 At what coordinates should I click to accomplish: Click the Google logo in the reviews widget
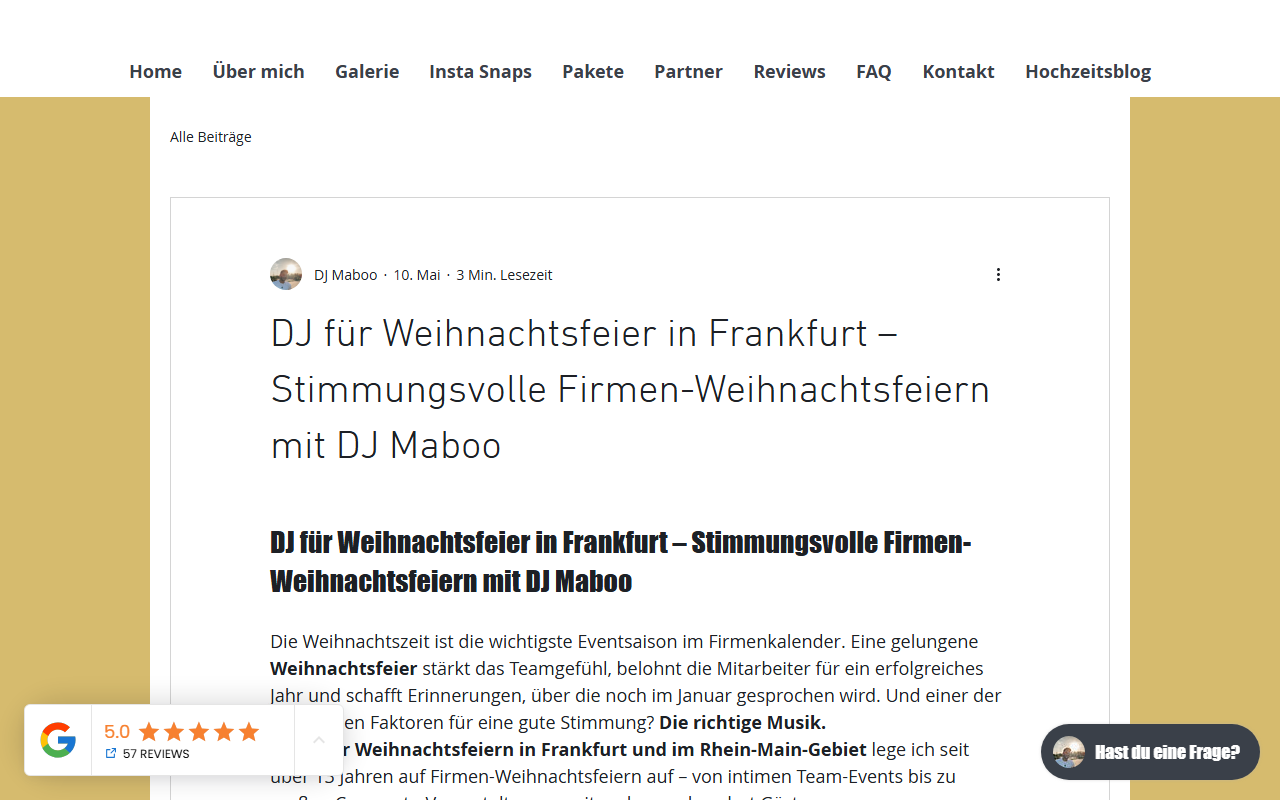(58, 740)
